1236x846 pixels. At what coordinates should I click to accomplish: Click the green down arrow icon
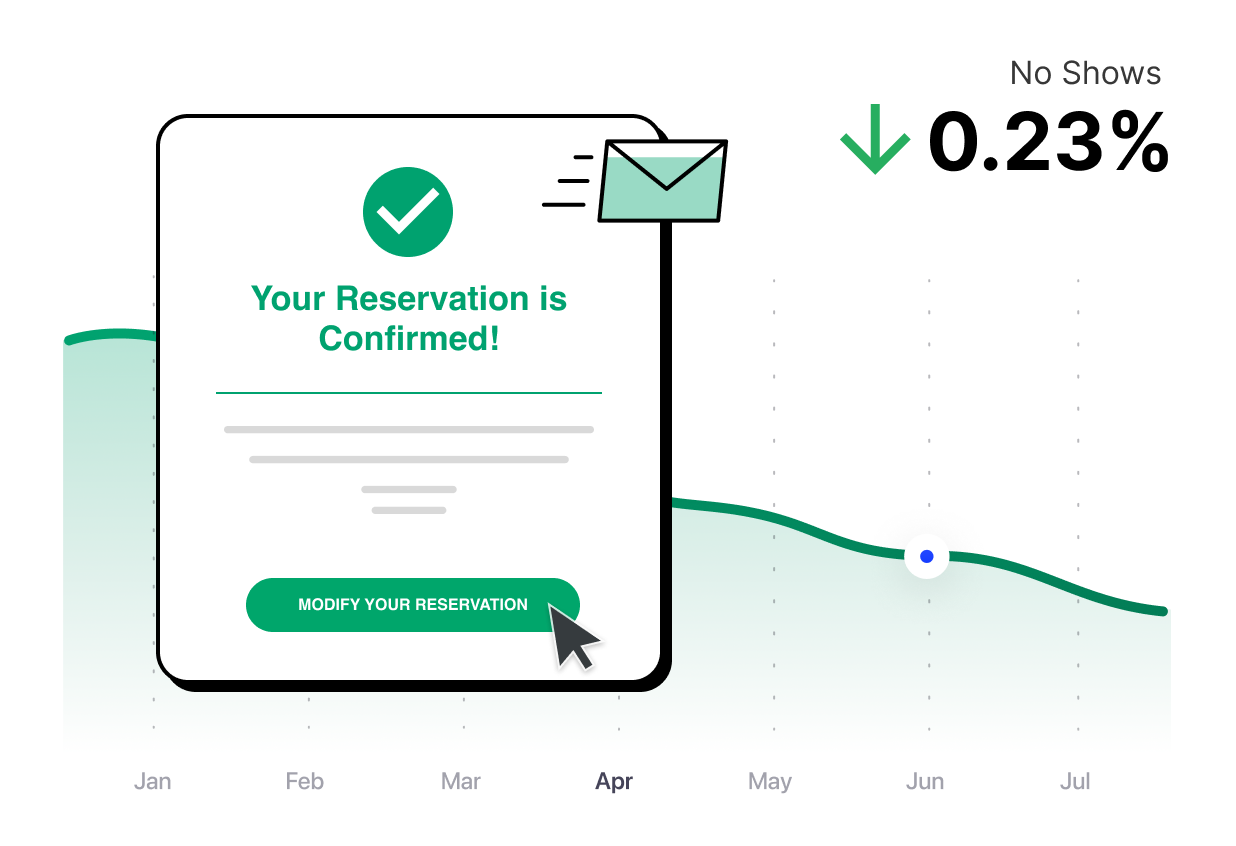(x=875, y=139)
